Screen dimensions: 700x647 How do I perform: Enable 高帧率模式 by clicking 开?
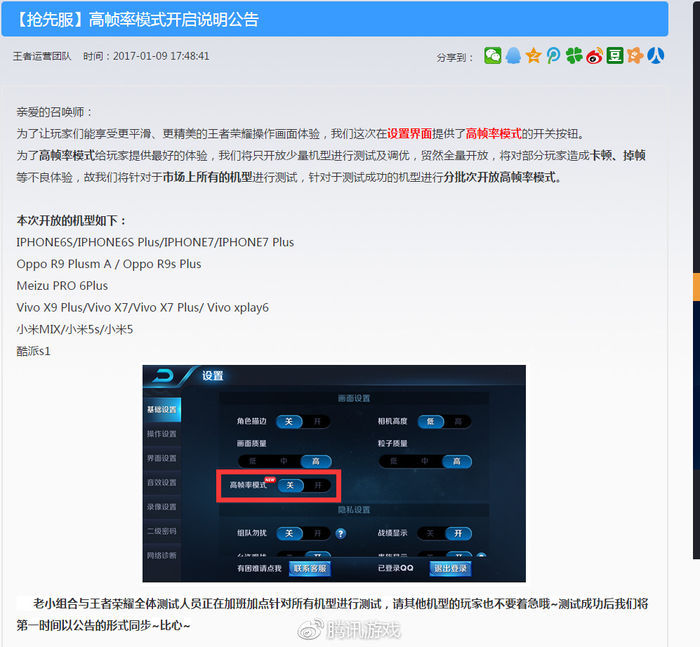tap(318, 485)
